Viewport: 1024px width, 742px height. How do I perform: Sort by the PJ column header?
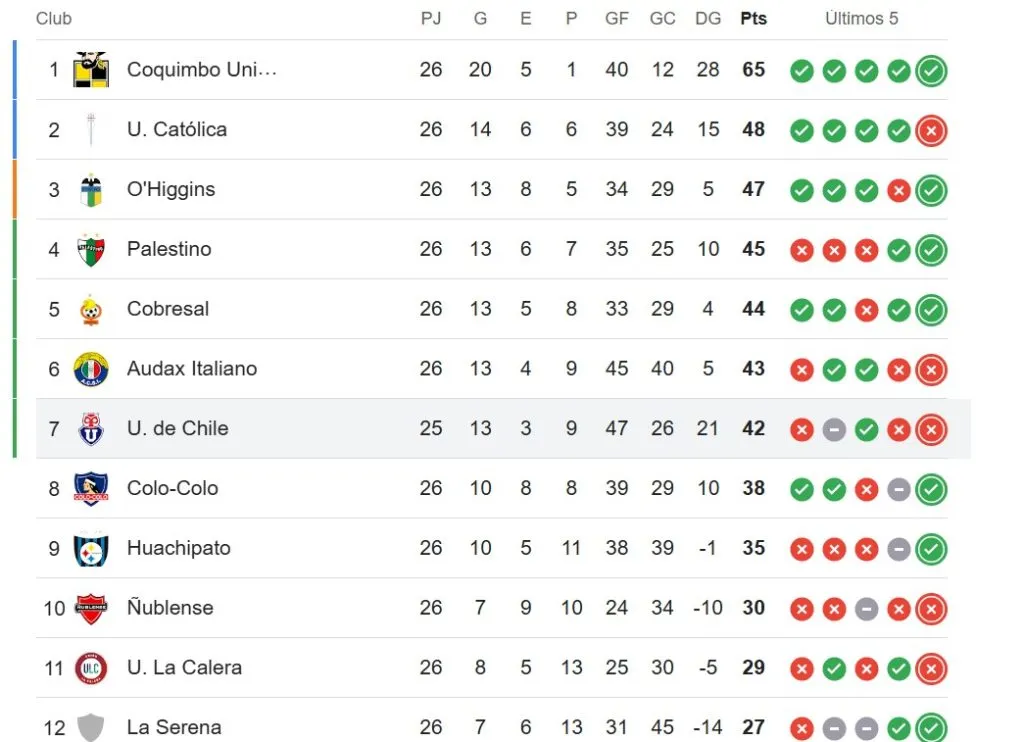tap(431, 18)
